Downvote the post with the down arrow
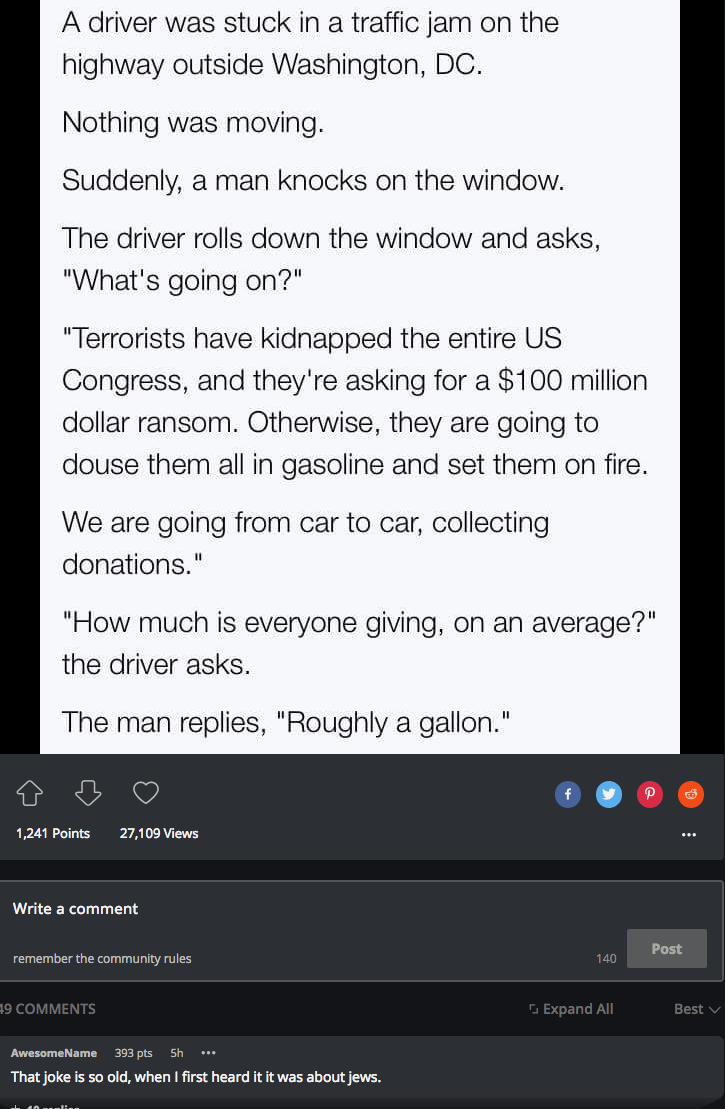 88,794
